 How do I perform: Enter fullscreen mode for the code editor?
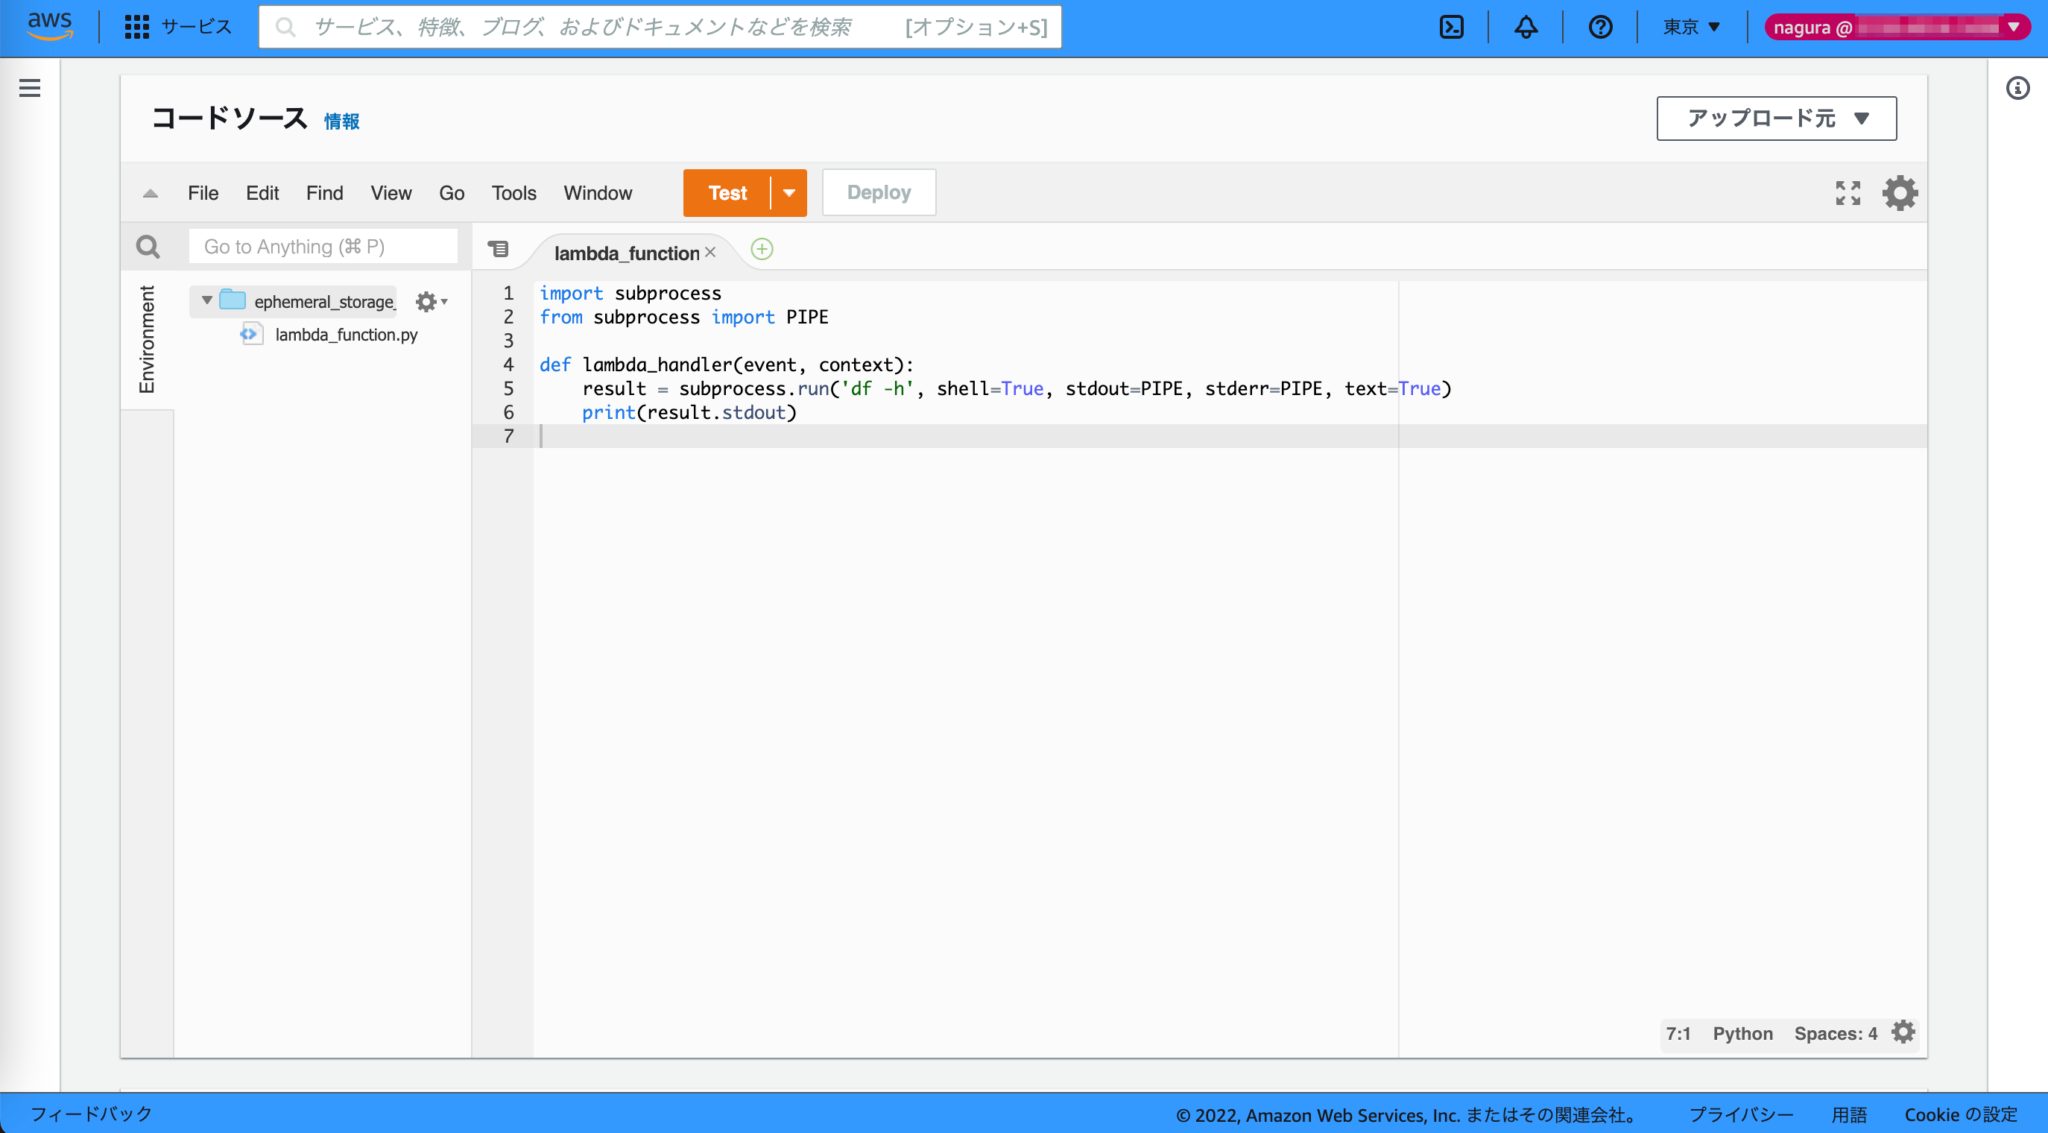[1847, 192]
